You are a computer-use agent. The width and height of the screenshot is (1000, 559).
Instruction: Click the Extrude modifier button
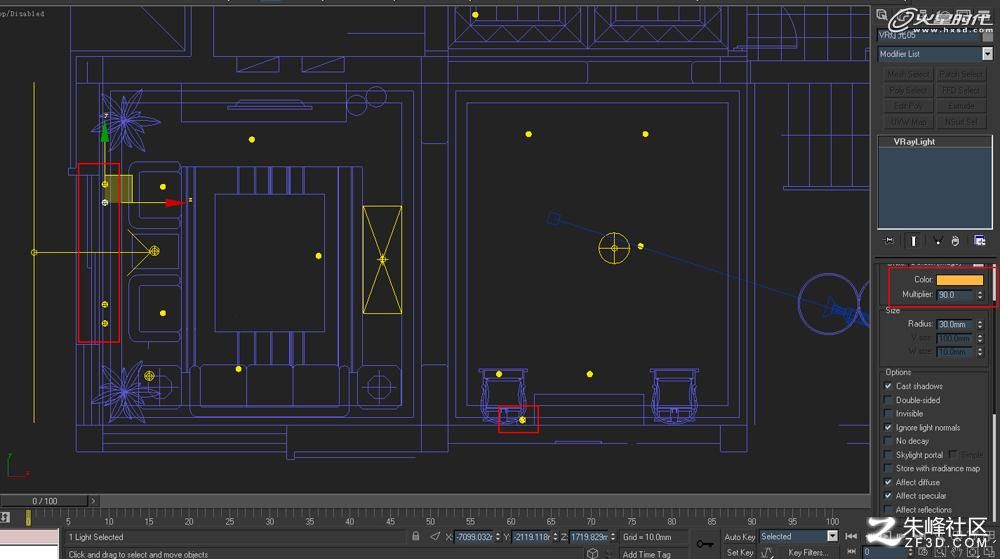pos(960,106)
